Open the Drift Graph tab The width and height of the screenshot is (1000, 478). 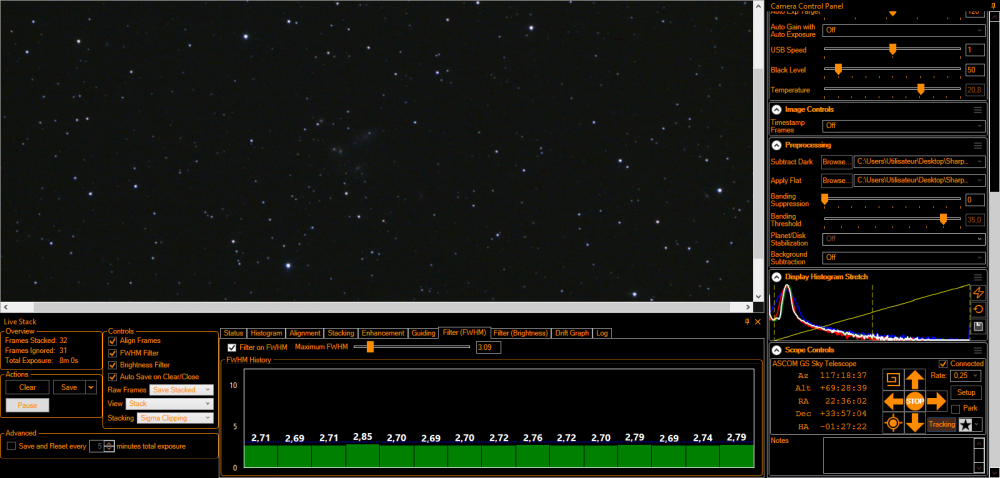click(571, 333)
